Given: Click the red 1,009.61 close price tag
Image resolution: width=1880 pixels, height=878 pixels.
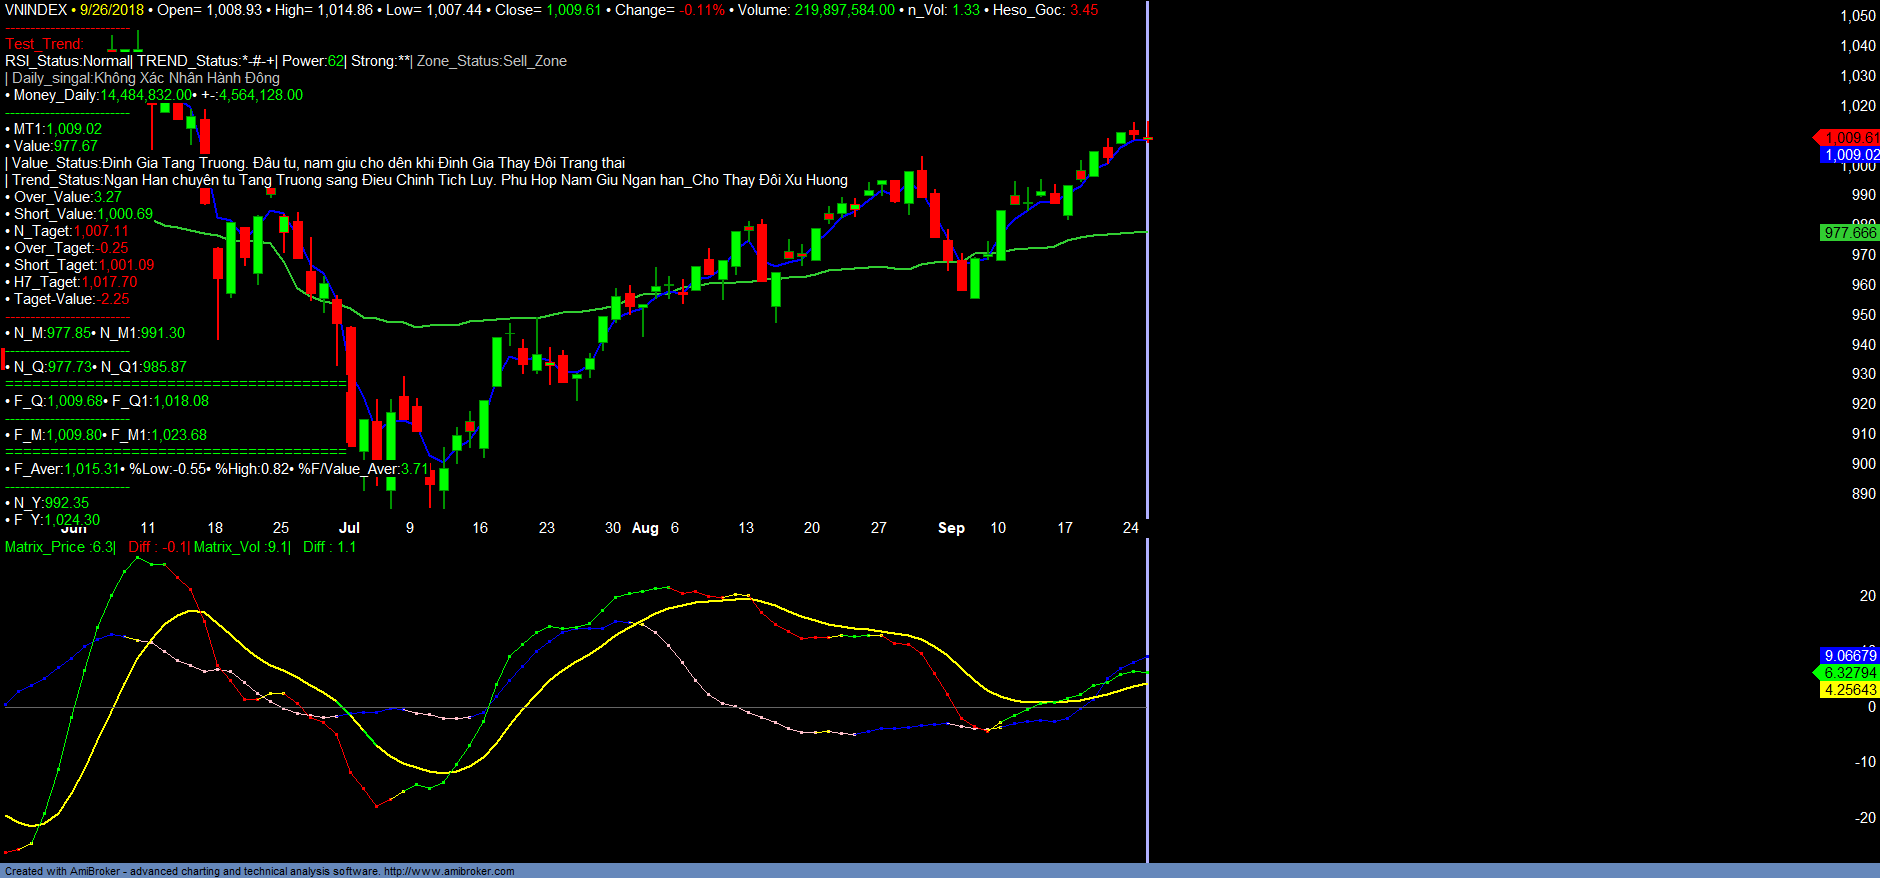Looking at the screenshot, I should tap(1849, 138).
